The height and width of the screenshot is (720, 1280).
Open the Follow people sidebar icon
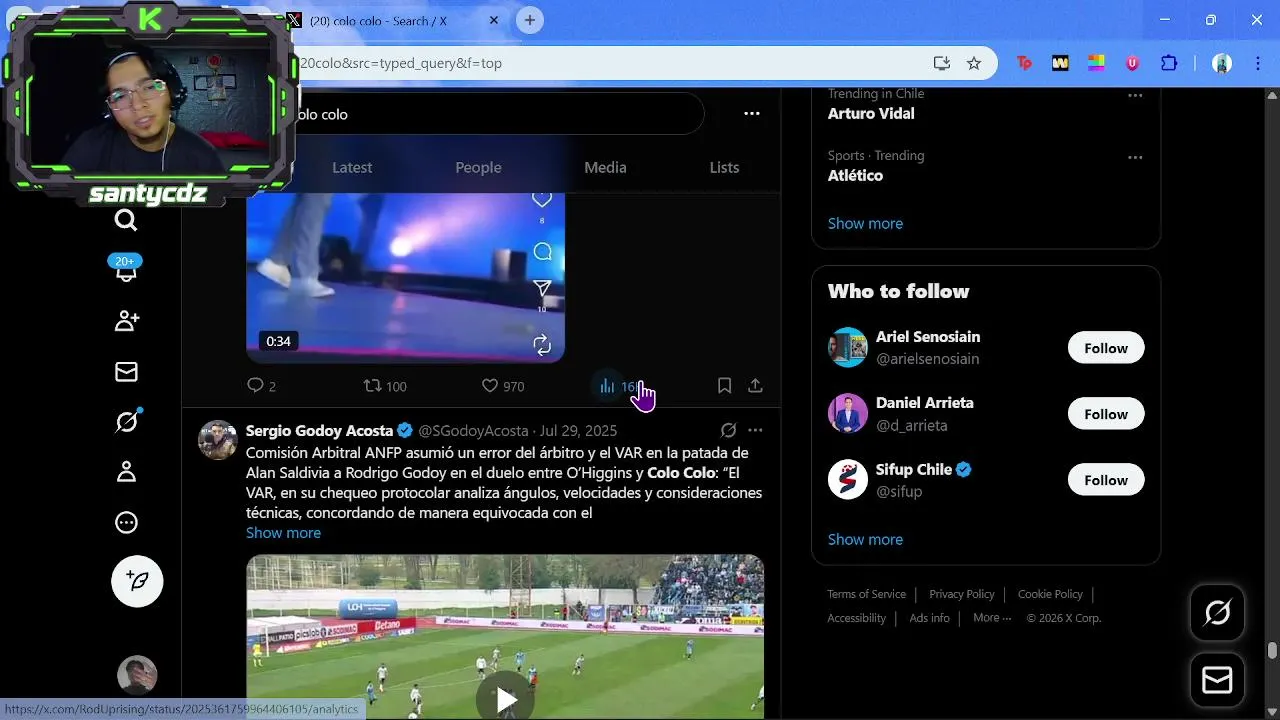click(x=127, y=321)
